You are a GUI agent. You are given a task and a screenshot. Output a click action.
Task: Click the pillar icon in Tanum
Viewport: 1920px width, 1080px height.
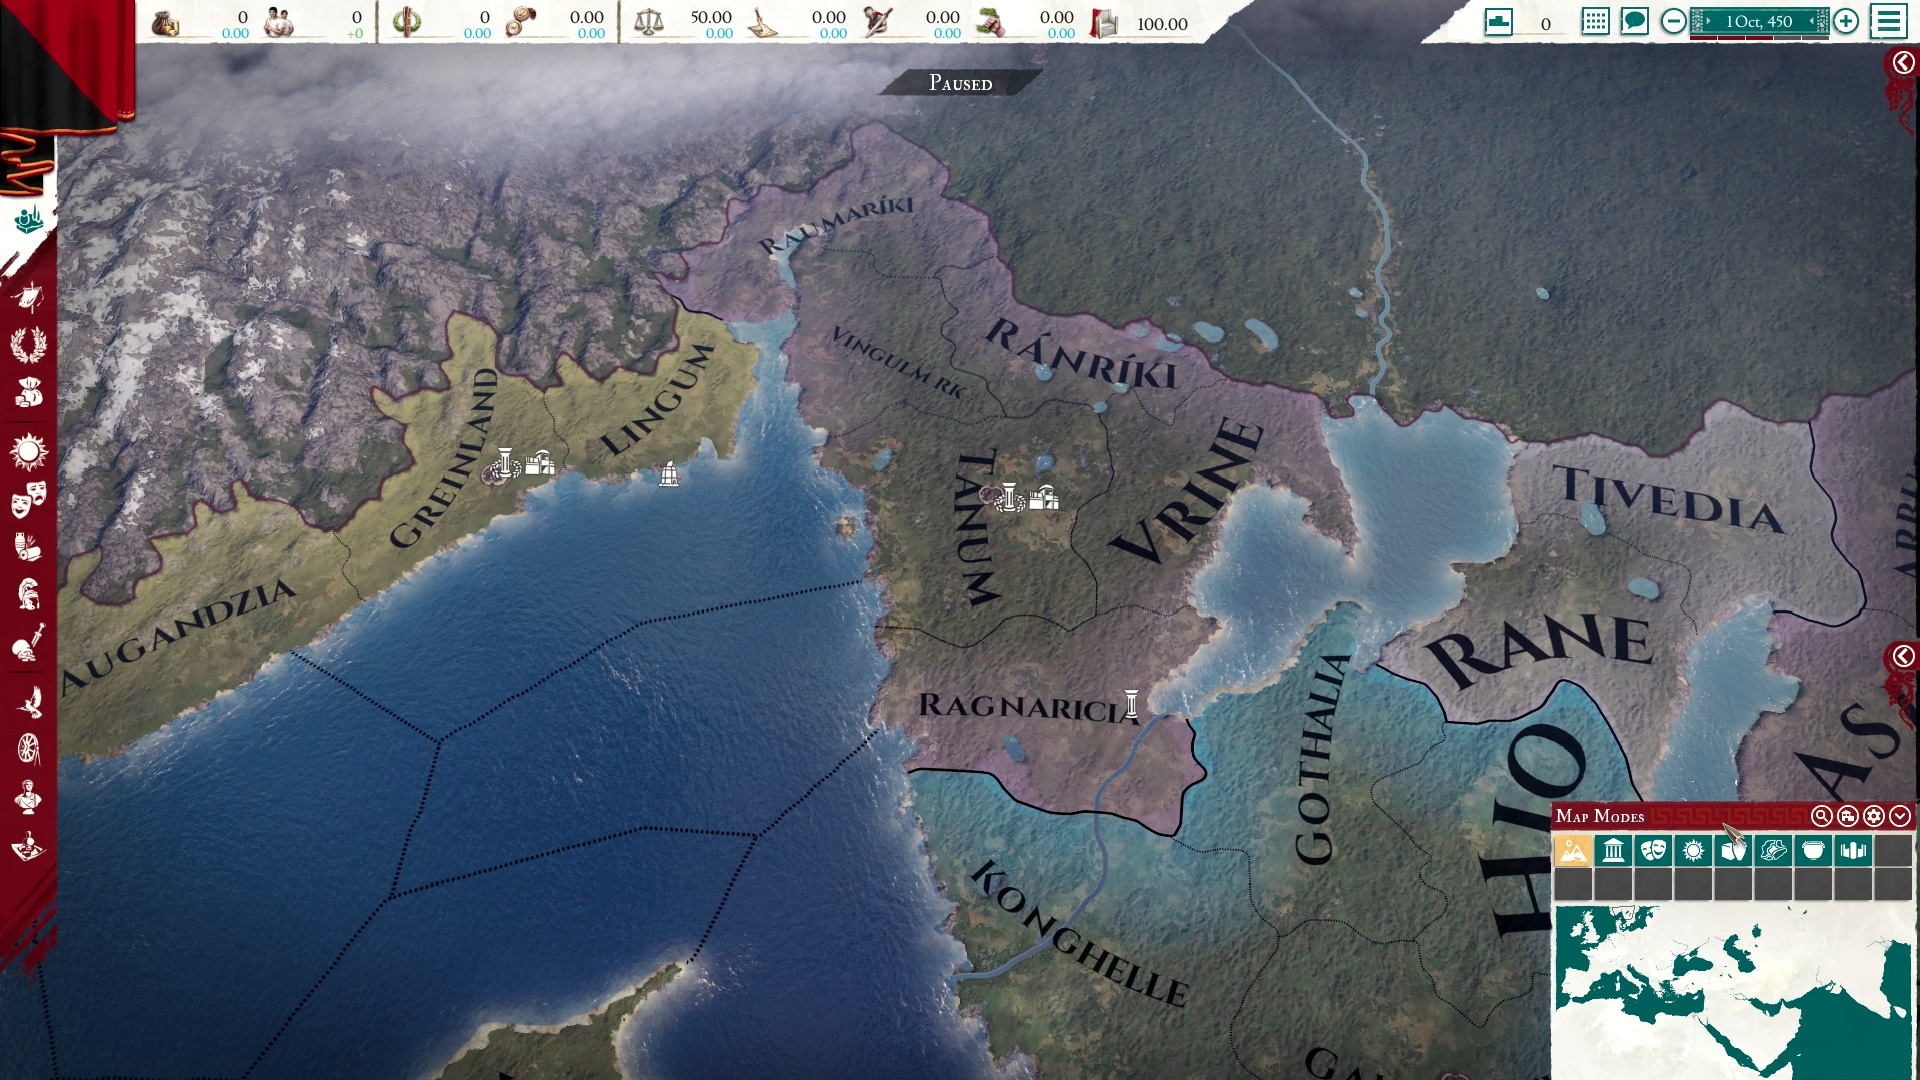1009,496
